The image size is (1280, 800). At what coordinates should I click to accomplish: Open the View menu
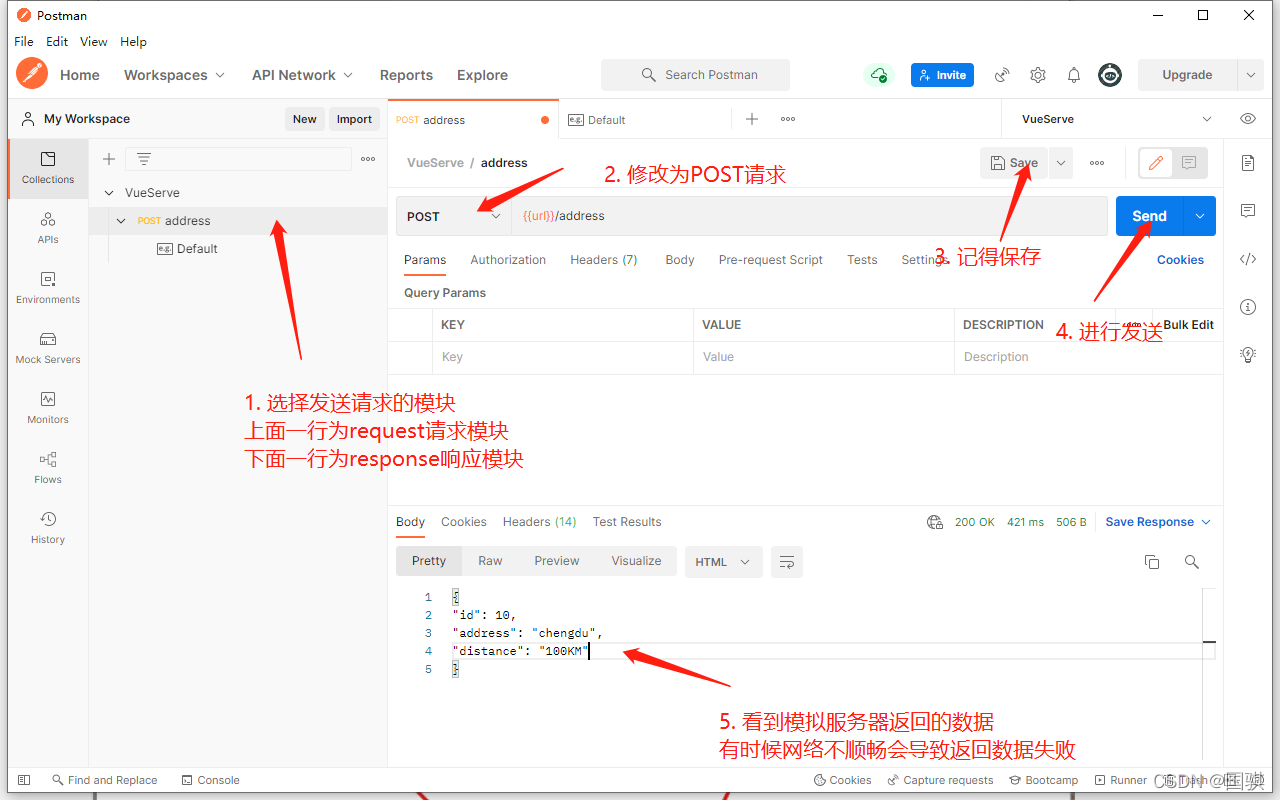tap(94, 42)
